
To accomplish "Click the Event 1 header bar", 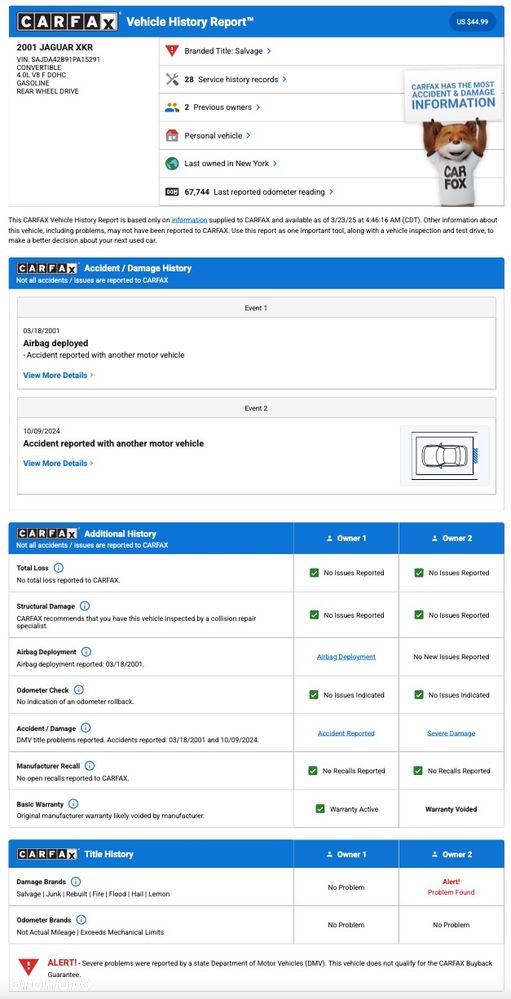I will pos(256,308).
